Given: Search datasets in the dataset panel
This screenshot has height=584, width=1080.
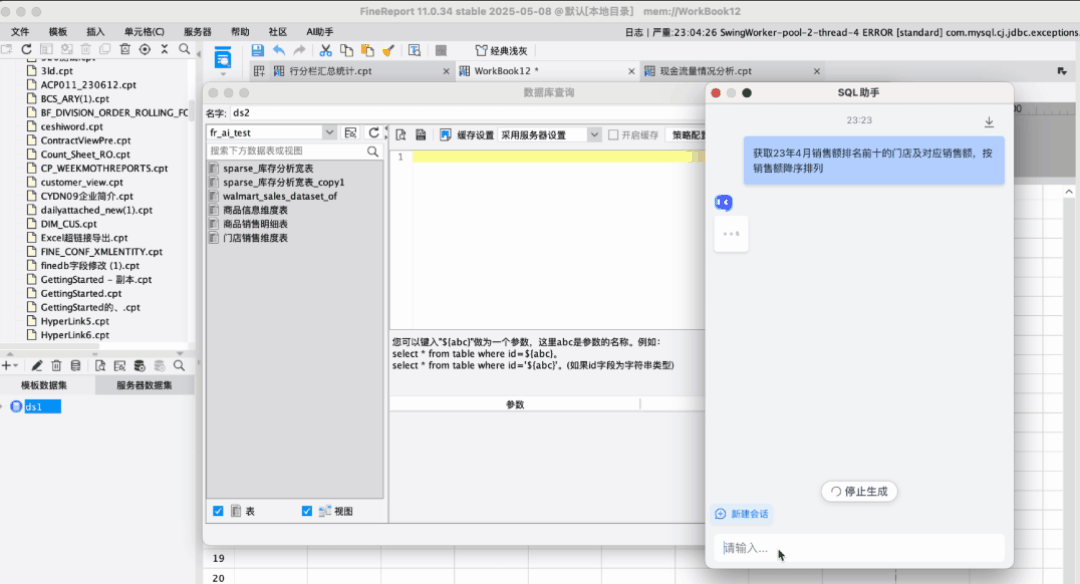Looking at the screenshot, I should point(179,366).
